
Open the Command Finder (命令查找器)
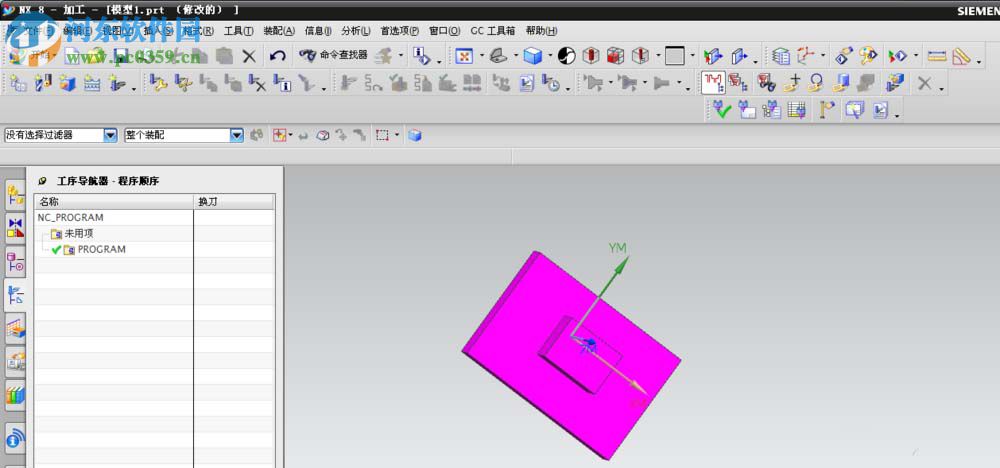click(333, 55)
